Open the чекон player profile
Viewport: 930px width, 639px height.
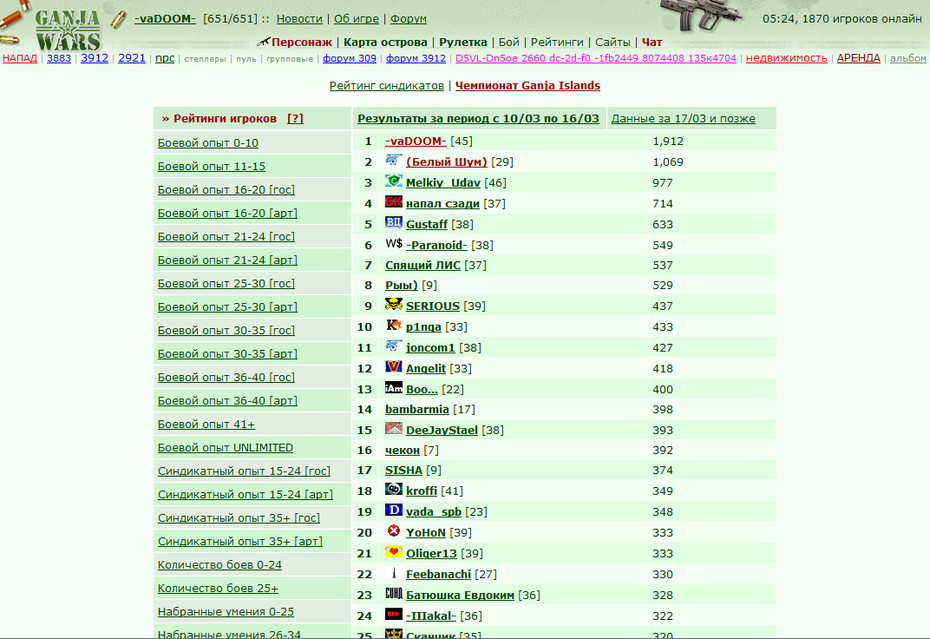402,450
